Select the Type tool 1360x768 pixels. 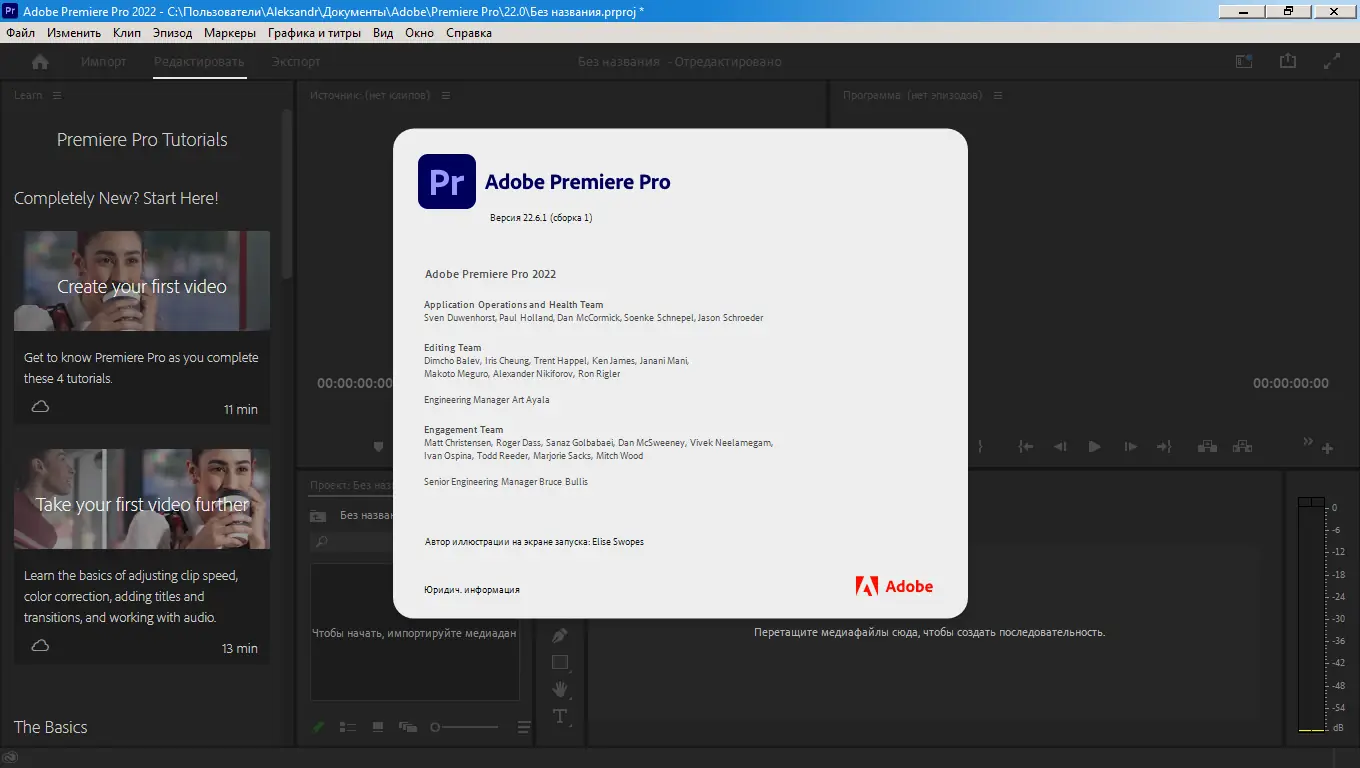click(x=560, y=716)
